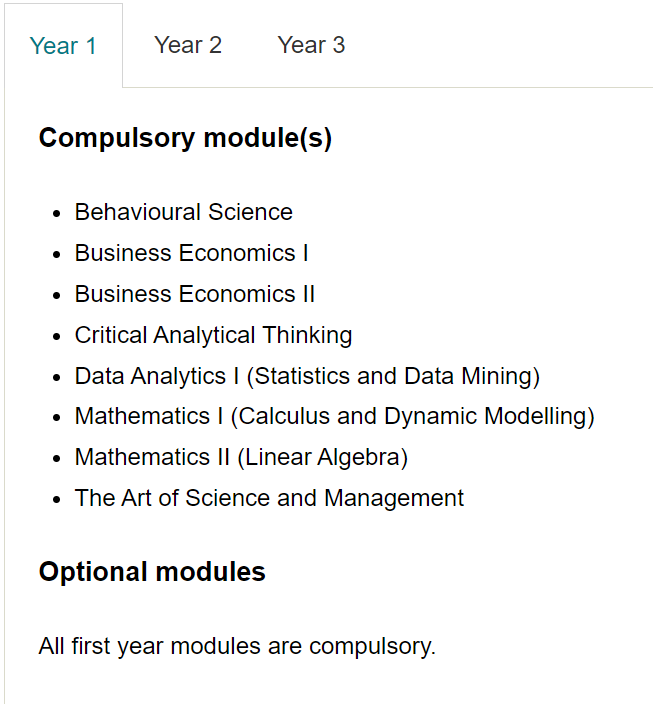Click the bullet beside Data Analytics I

coord(56,377)
